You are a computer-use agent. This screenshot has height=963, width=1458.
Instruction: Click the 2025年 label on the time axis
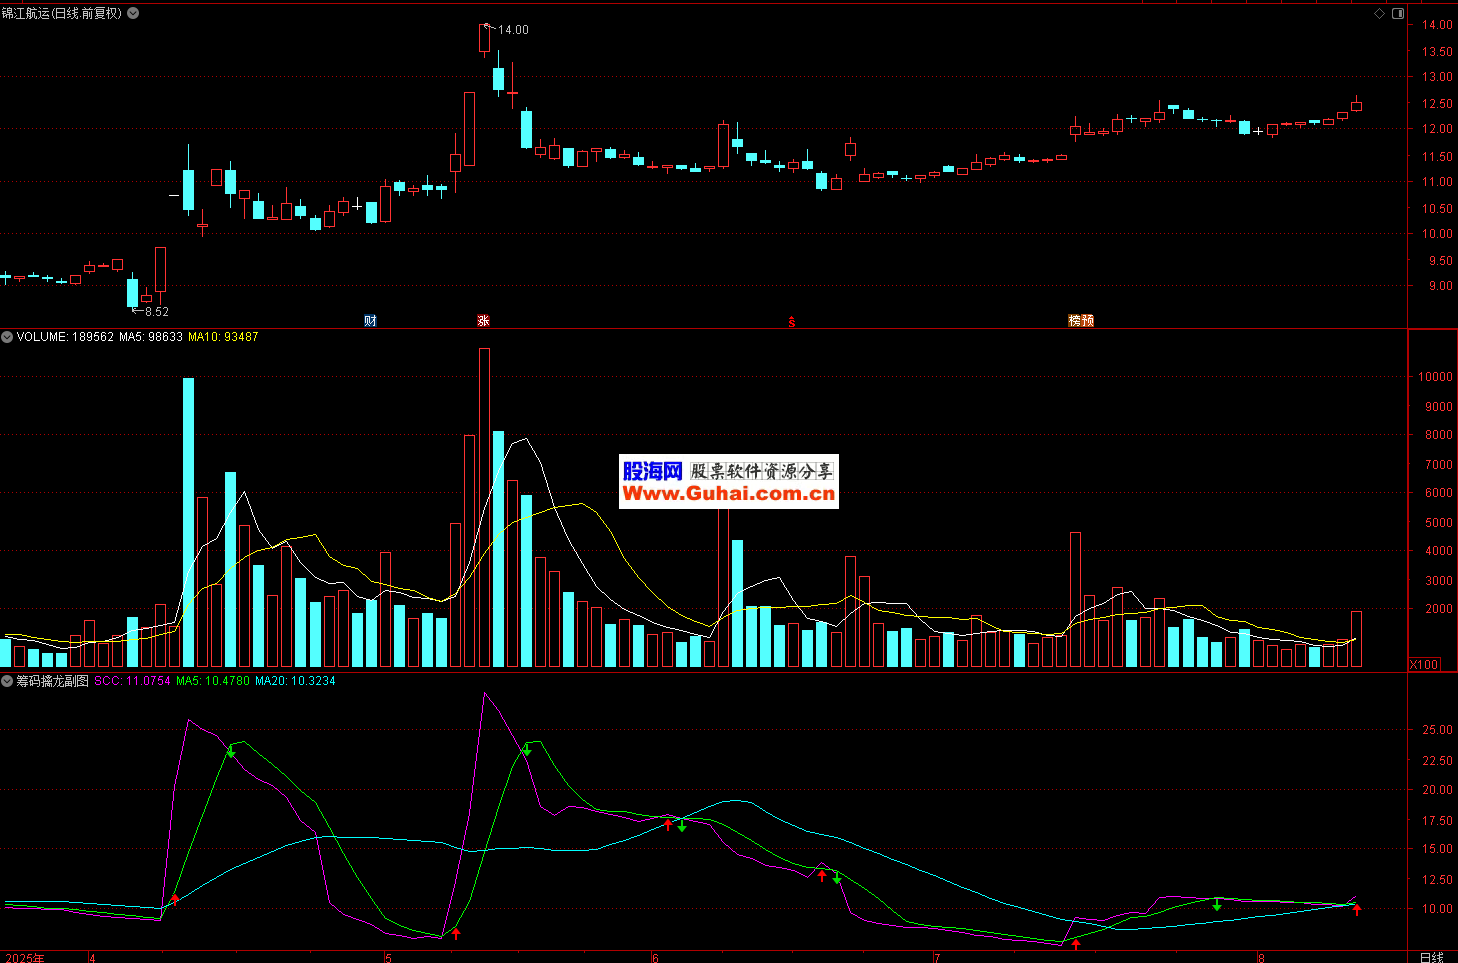point(25,958)
